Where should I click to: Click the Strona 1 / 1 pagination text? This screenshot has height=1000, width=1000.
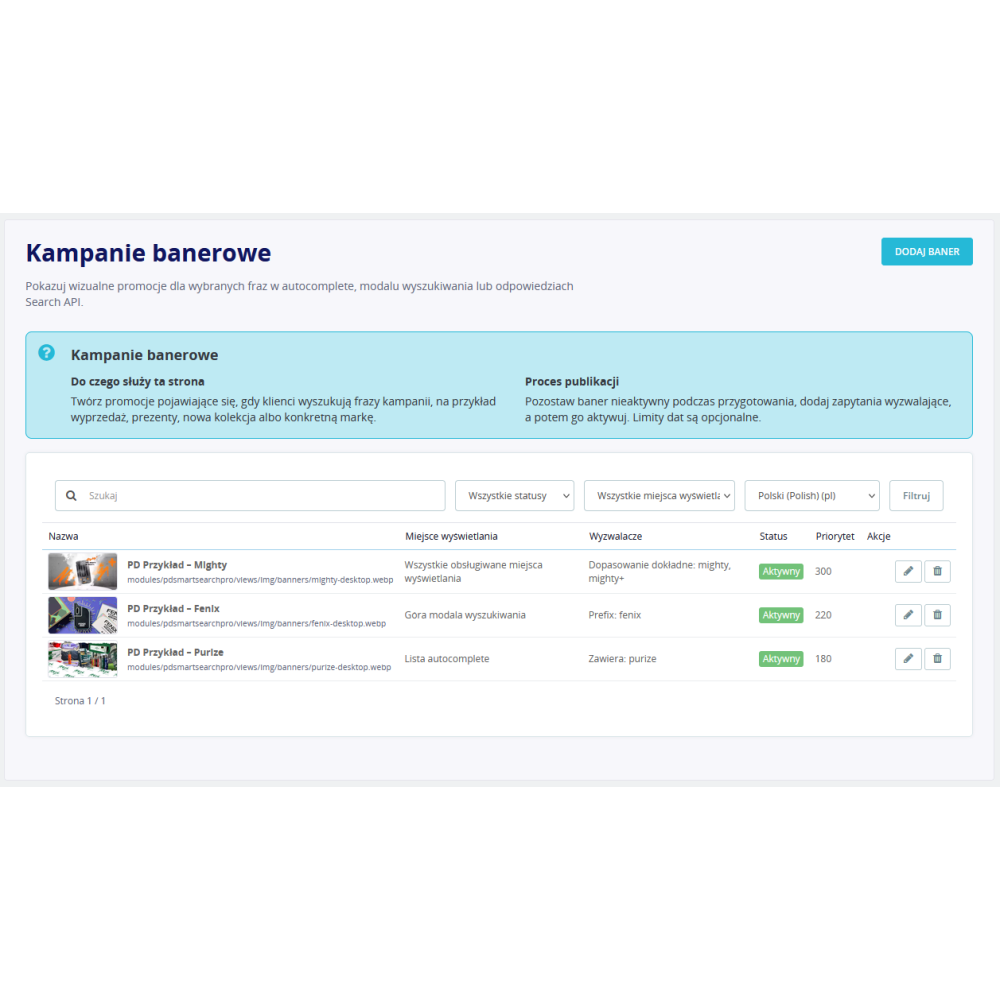coord(80,701)
